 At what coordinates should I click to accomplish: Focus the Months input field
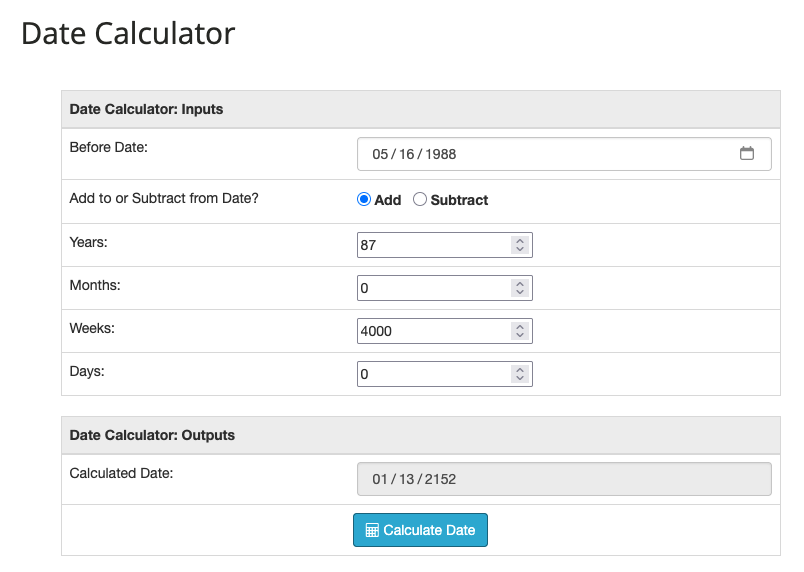point(445,288)
